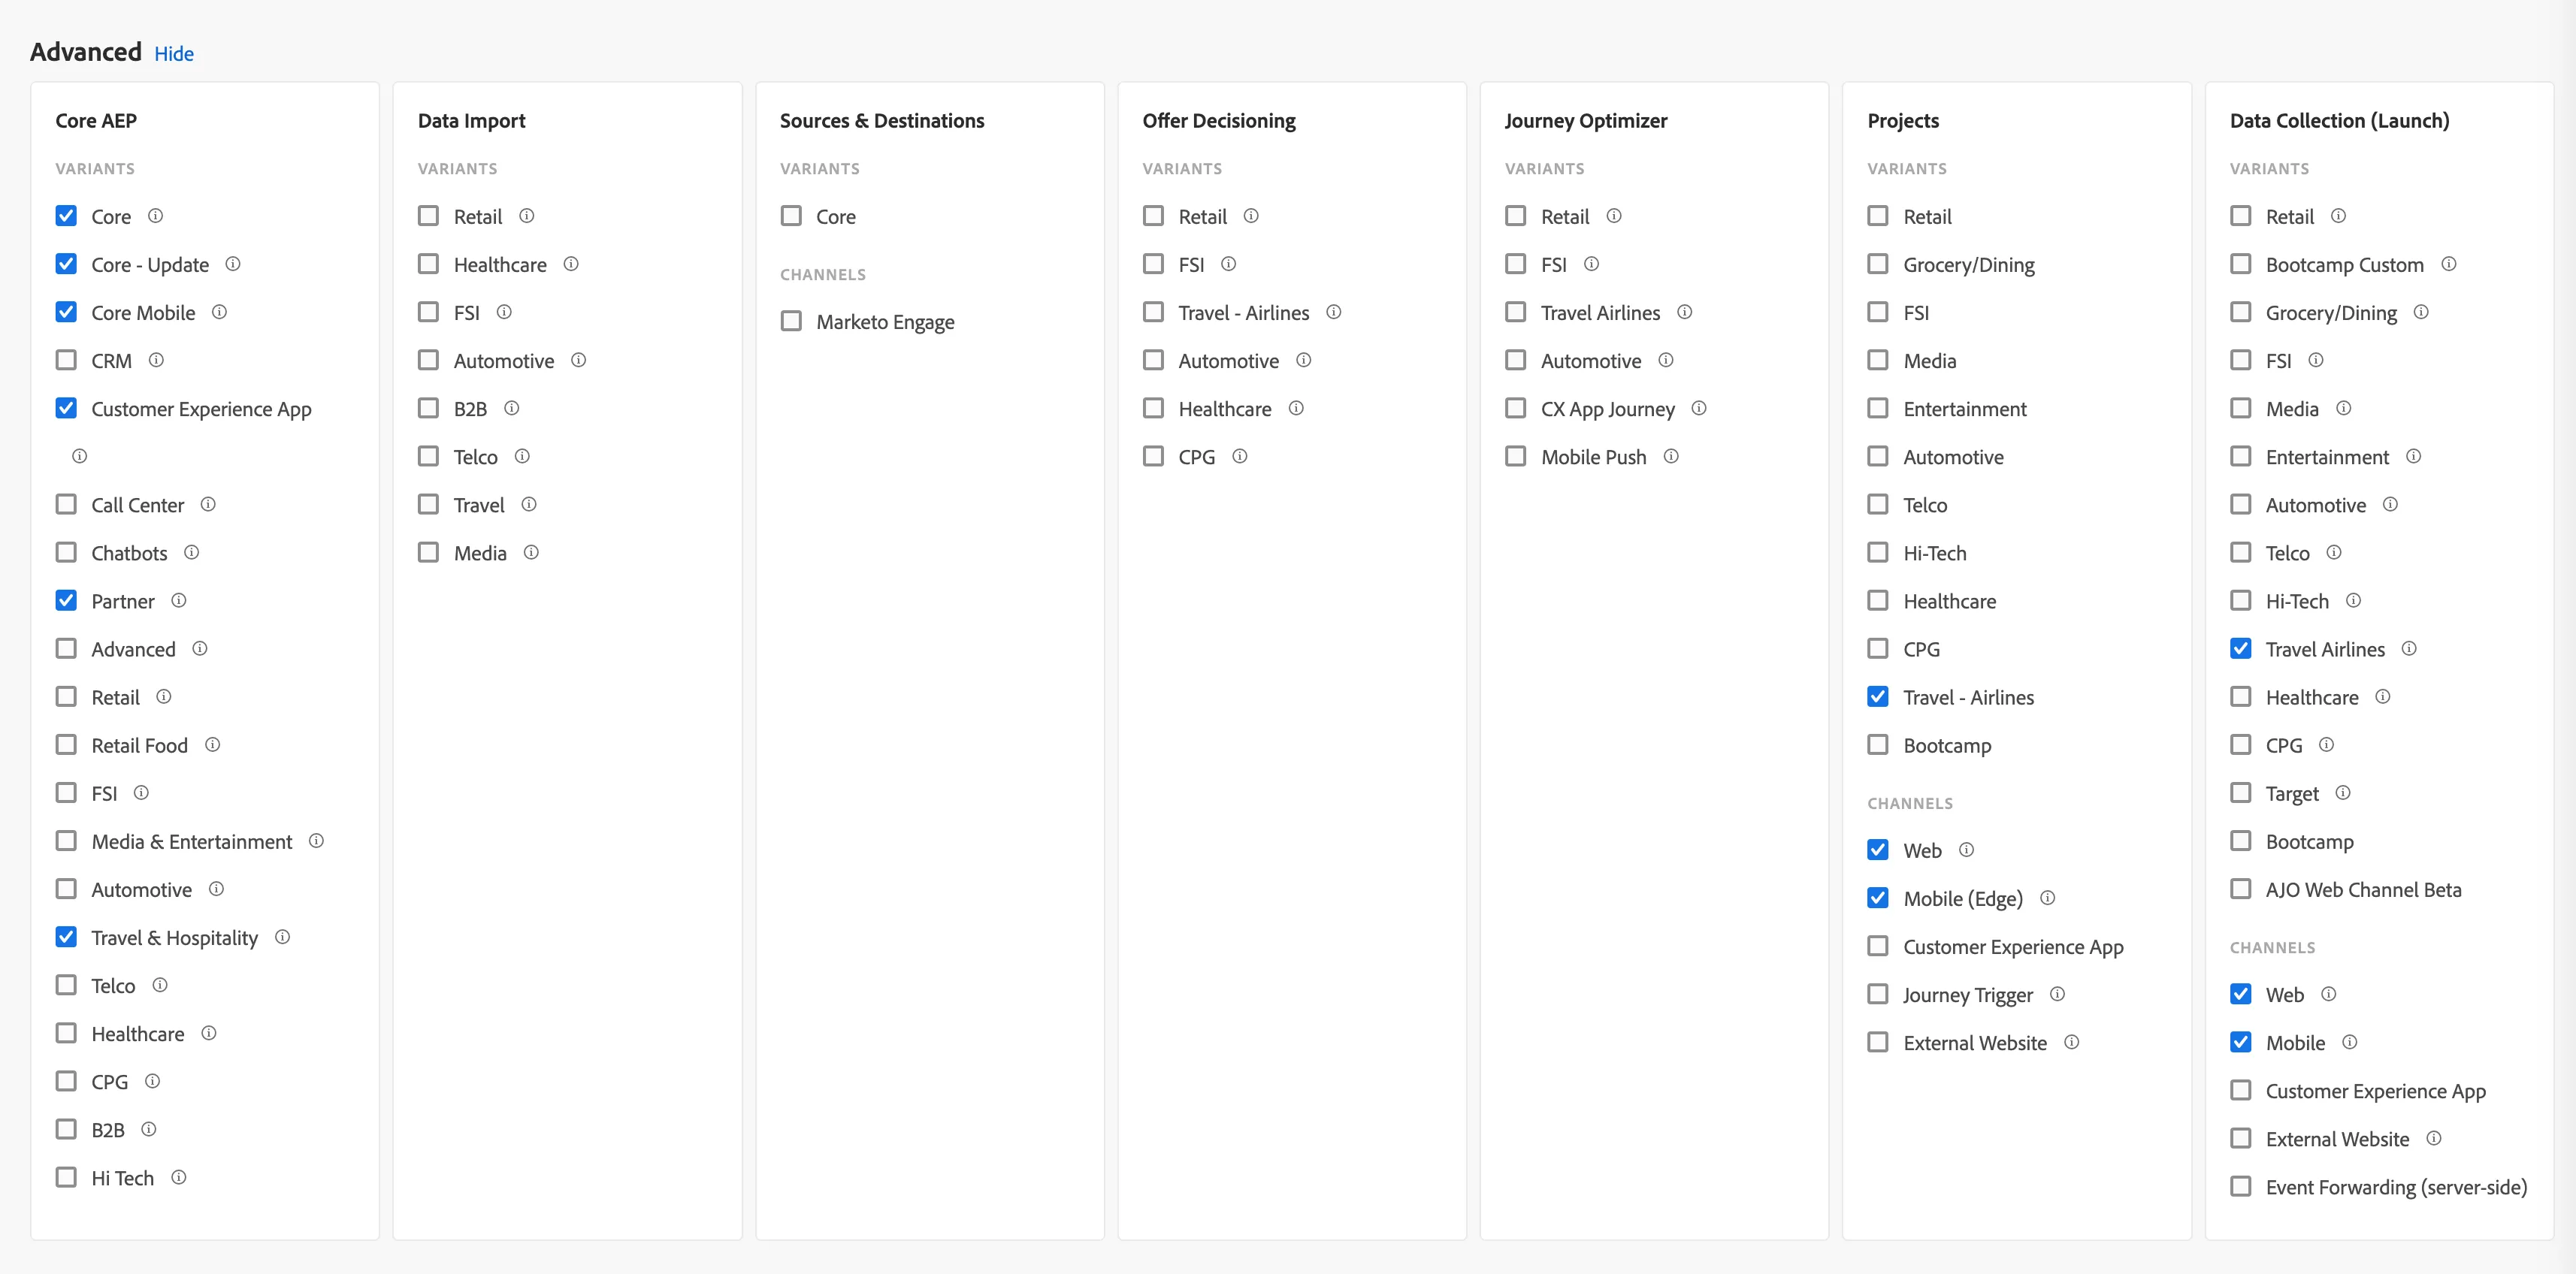This screenshot has width=2576, height=1274.
Task: Enable Mobile Push in Journey Optimizer
Action: coord(1516,456)
